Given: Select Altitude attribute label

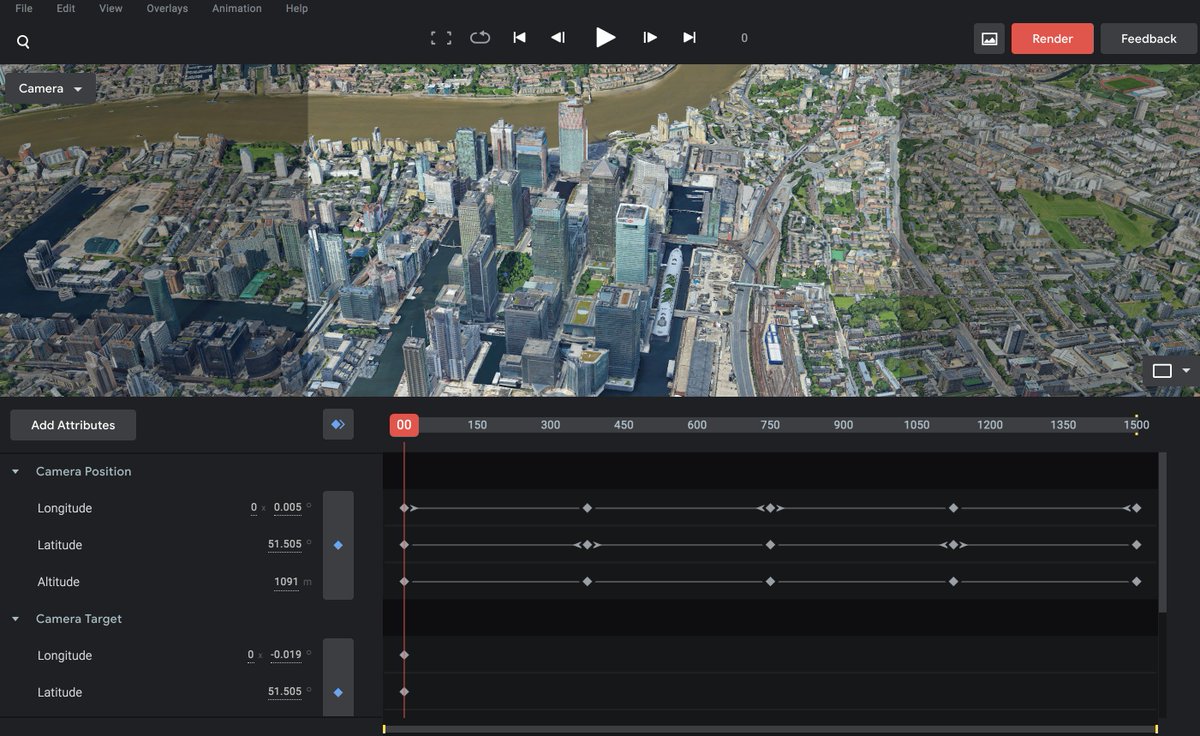Looking at the screenshot, I should click(58, 582).
